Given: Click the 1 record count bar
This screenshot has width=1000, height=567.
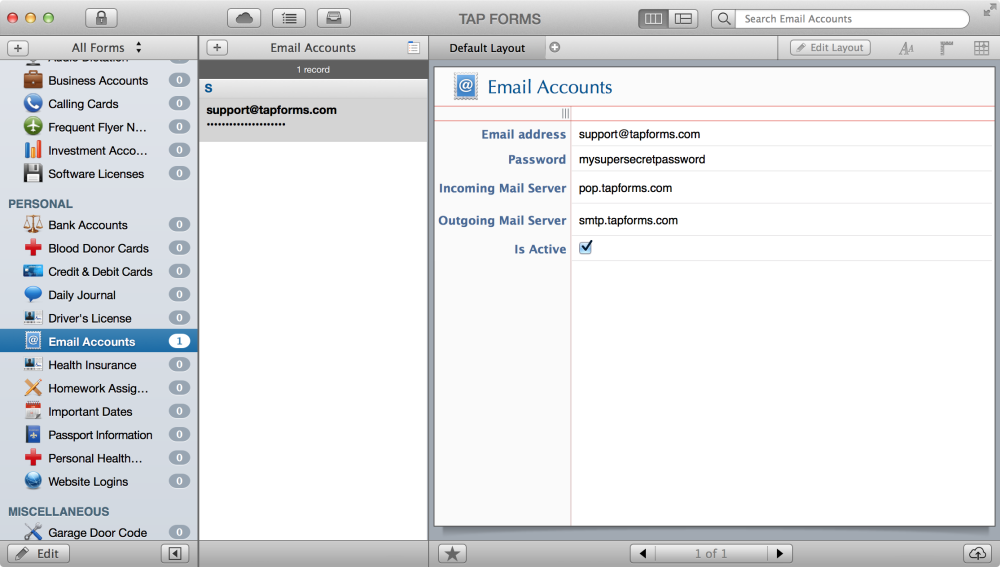Looking at the screenshot, I should coord(313,70).
